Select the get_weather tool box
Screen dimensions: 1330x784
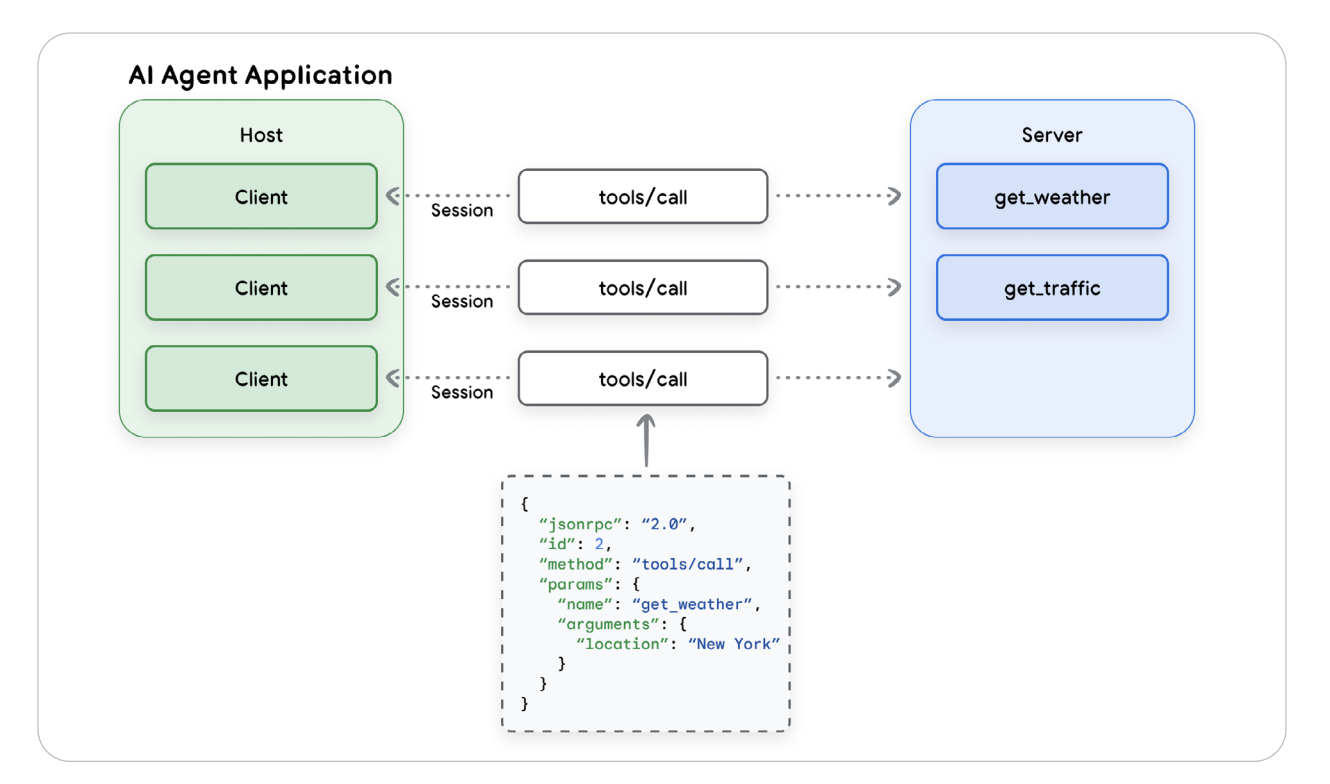click(1052, 196)
